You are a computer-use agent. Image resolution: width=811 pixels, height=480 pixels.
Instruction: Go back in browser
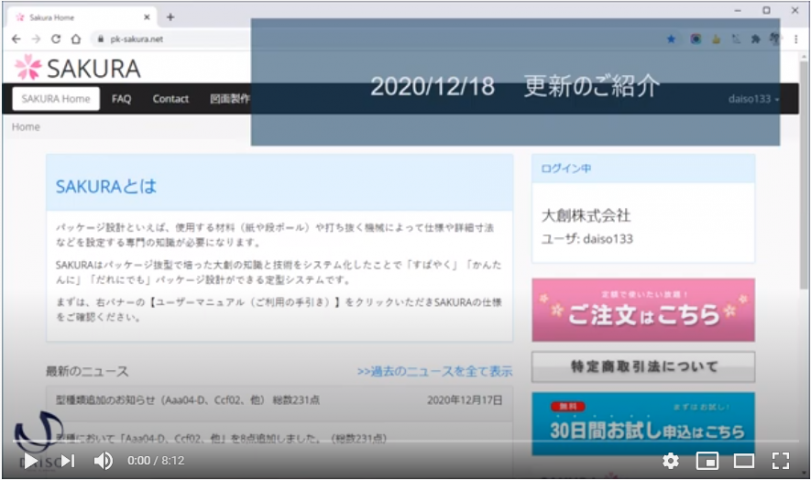click(x=16, y=39)
